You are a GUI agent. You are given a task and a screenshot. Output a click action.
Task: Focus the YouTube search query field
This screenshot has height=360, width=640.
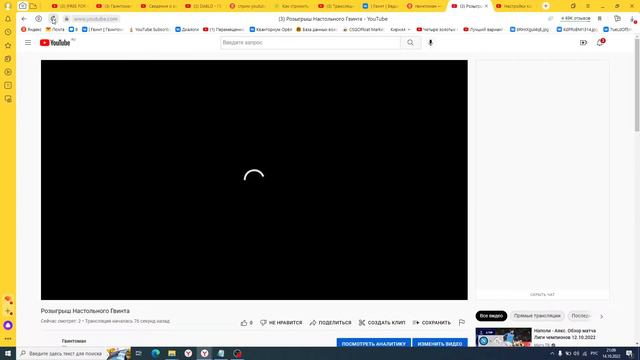311,42
